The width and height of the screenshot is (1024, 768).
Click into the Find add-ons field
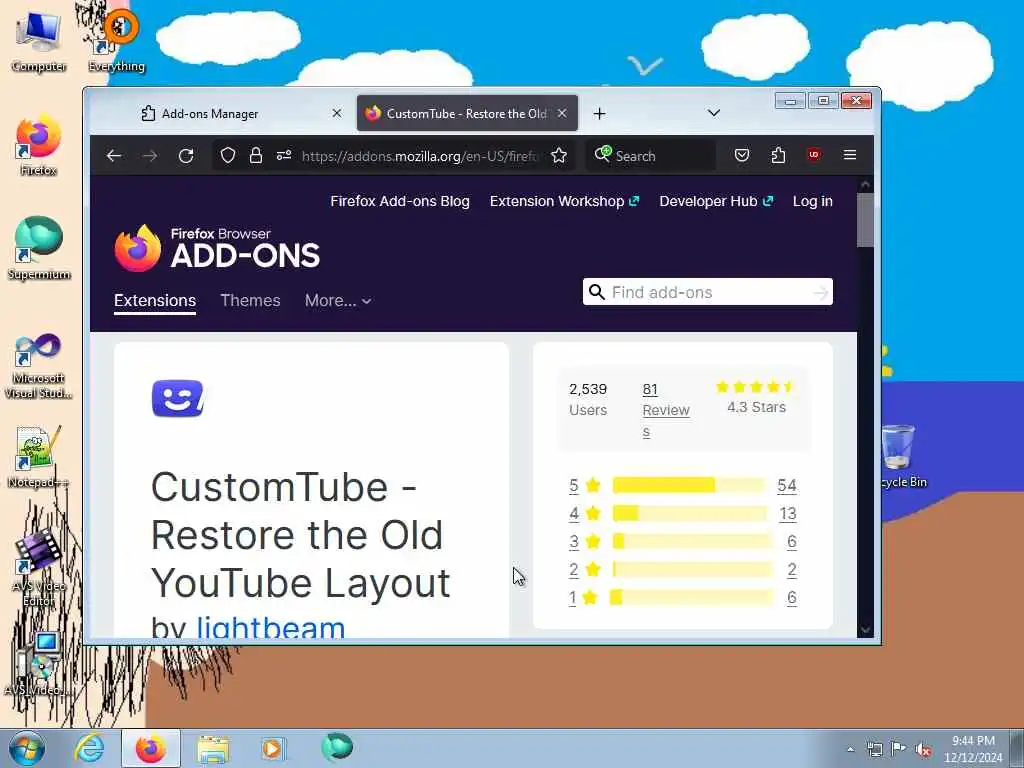pyautogui.click(x=709, y=292)
